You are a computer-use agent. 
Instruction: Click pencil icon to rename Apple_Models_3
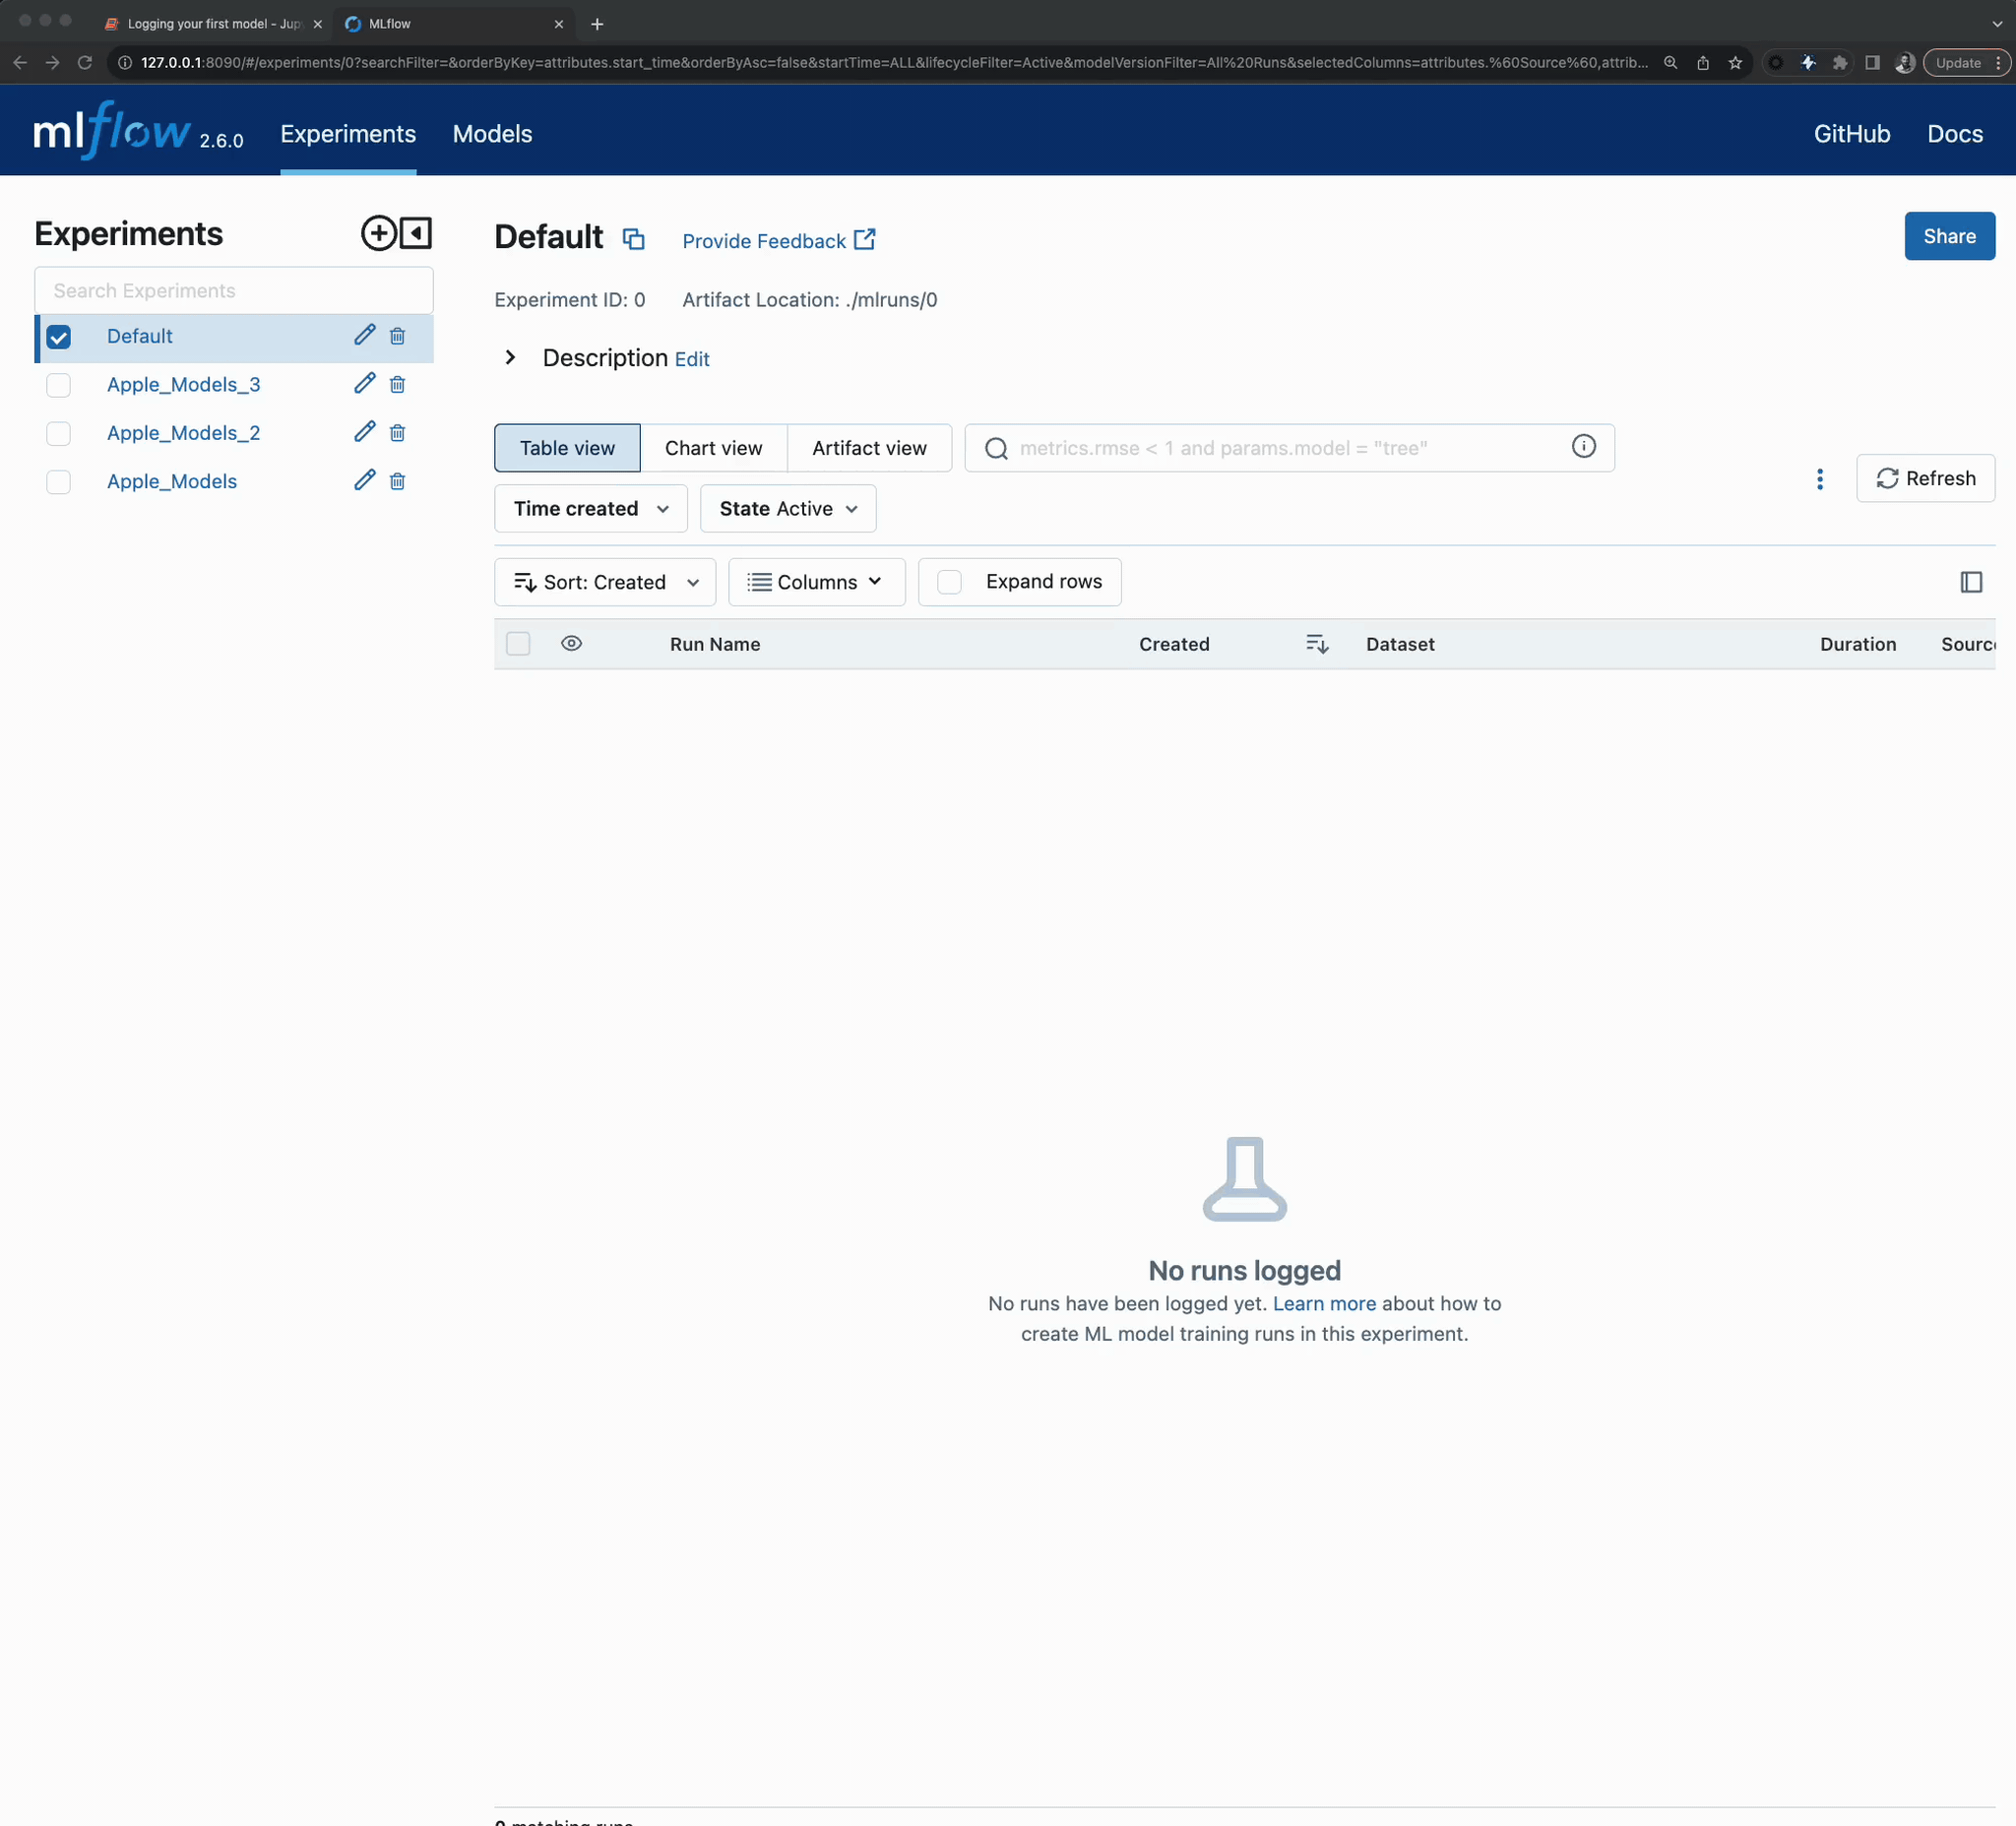coord(364,384)
